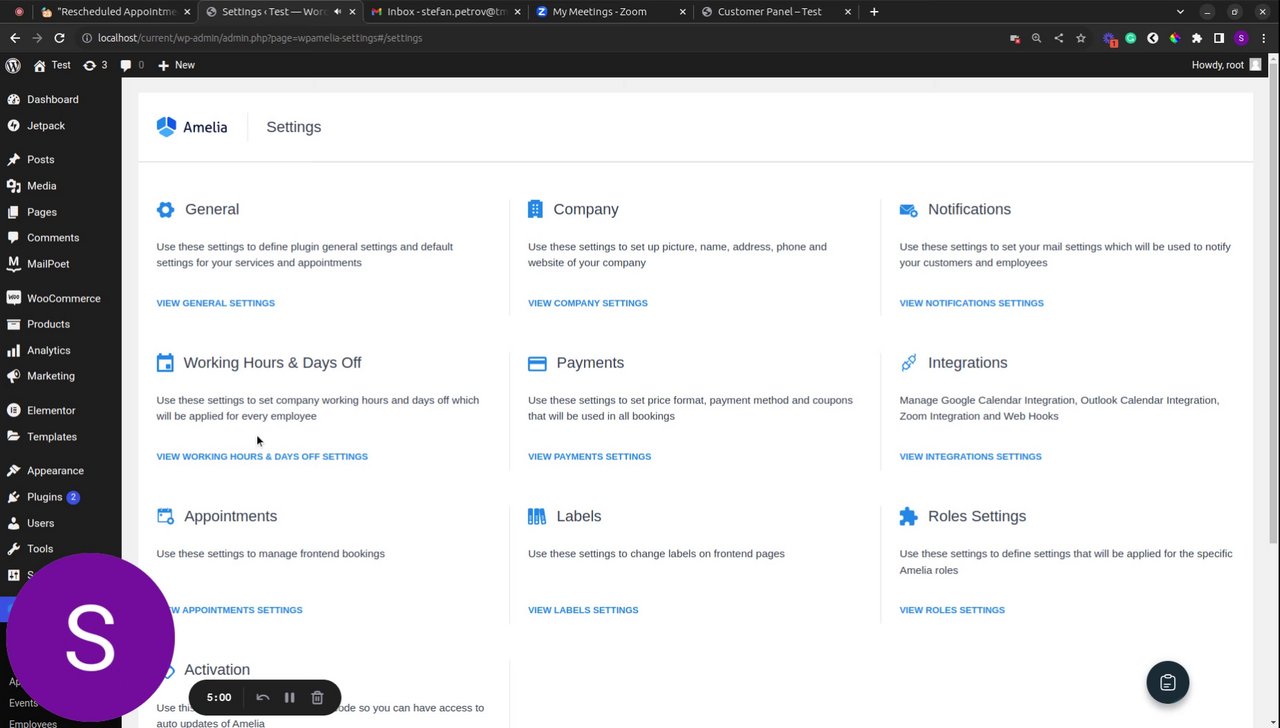Restart the recording with undo arrow
Image resolution: width=1280 pixels, height=728 pixels.
click(262, 697)
